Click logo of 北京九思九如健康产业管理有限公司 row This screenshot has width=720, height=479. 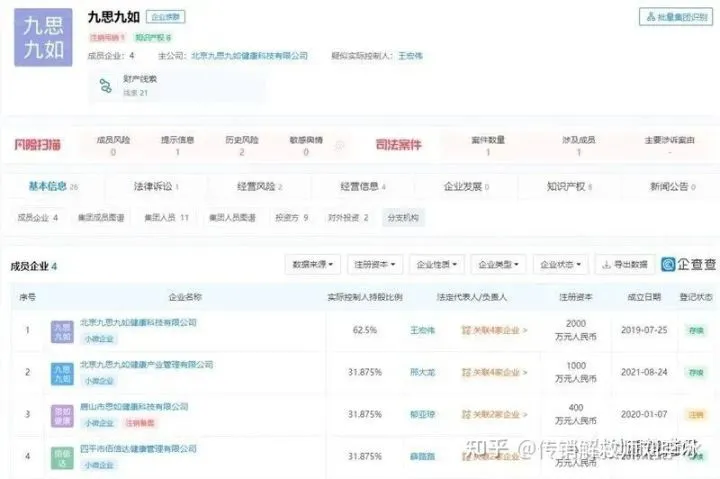(x=63, y=373)
